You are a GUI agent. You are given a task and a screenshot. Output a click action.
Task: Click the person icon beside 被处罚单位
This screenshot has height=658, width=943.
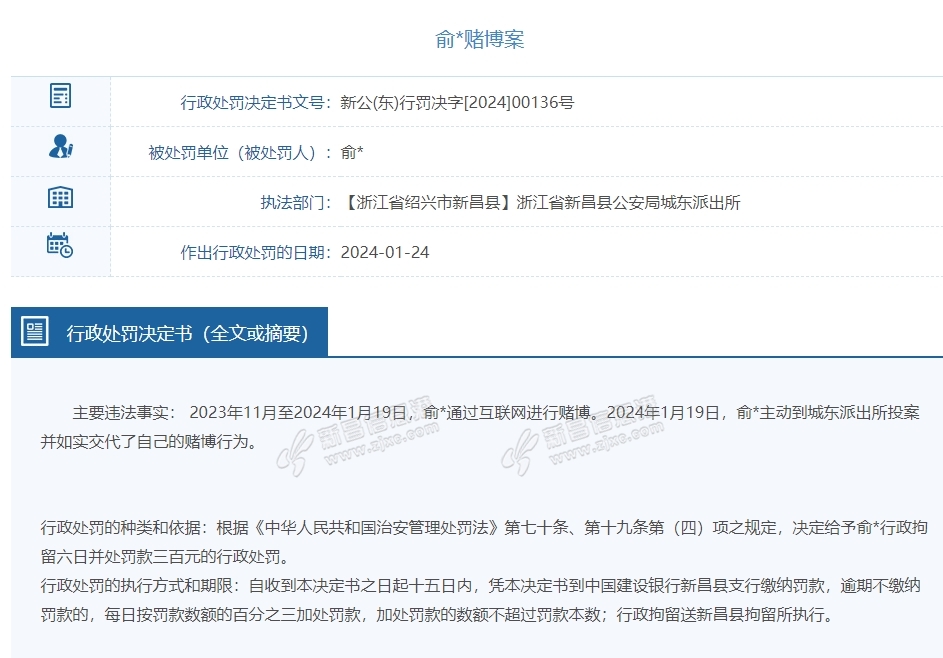(60, 147)
